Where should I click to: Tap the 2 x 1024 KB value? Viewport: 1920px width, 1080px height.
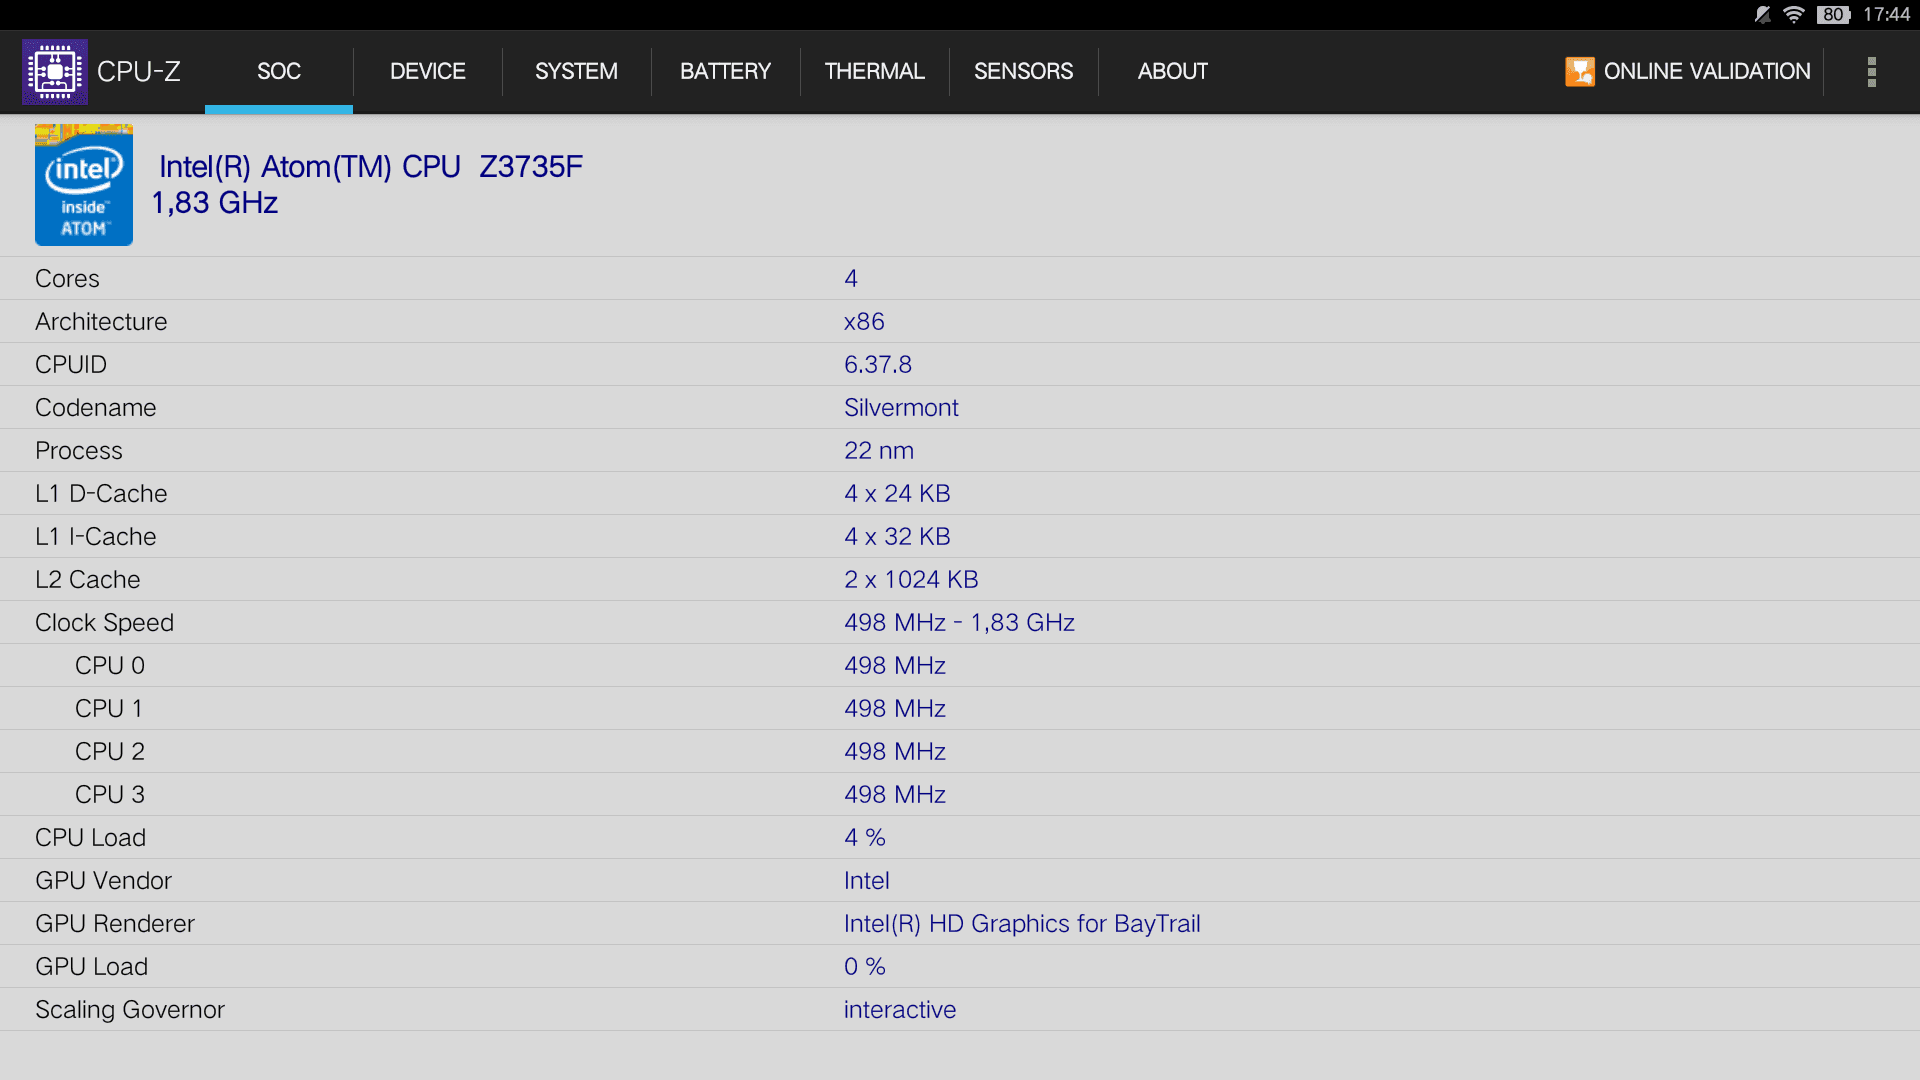pyautogui.click(x=911, y=580)
